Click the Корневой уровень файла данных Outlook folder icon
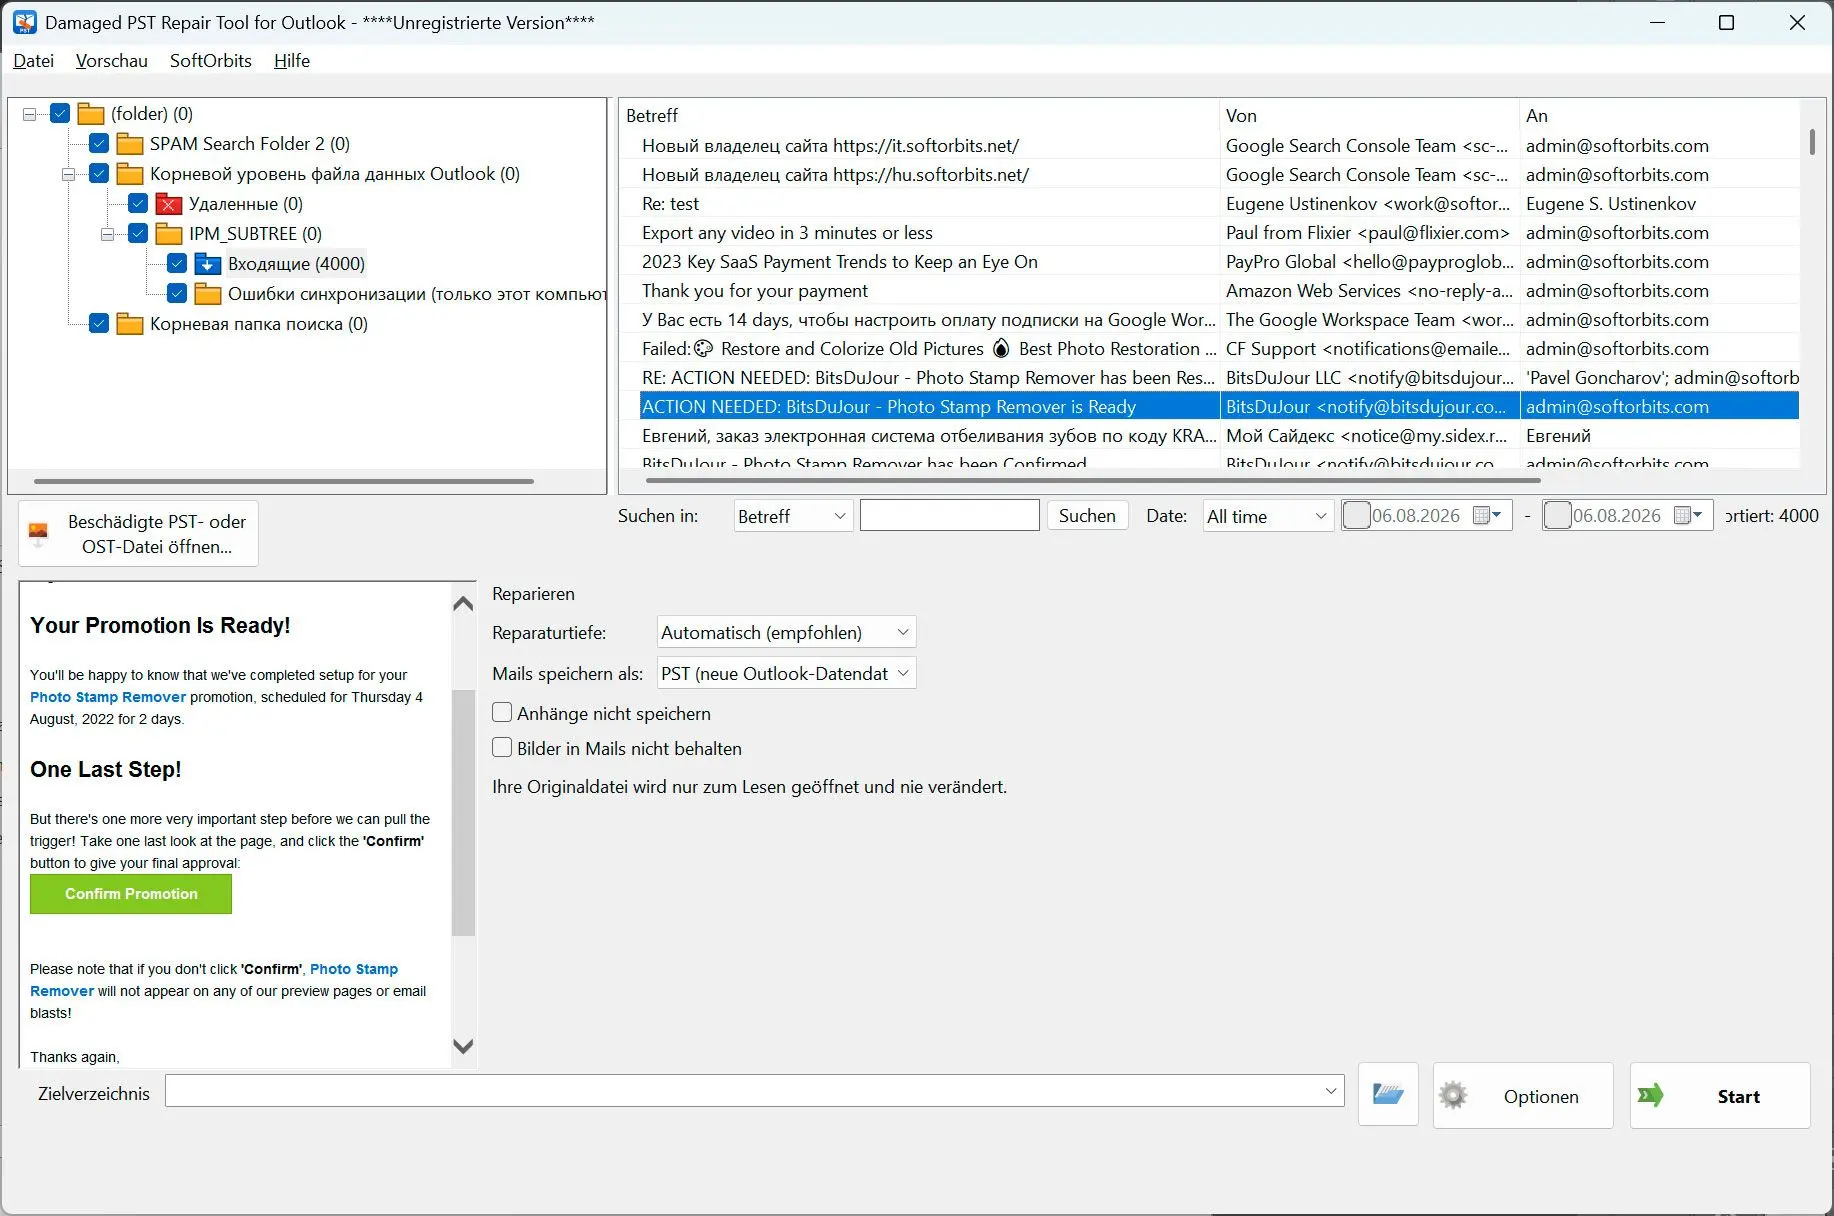The image size is (1834, 1216). 130,174
